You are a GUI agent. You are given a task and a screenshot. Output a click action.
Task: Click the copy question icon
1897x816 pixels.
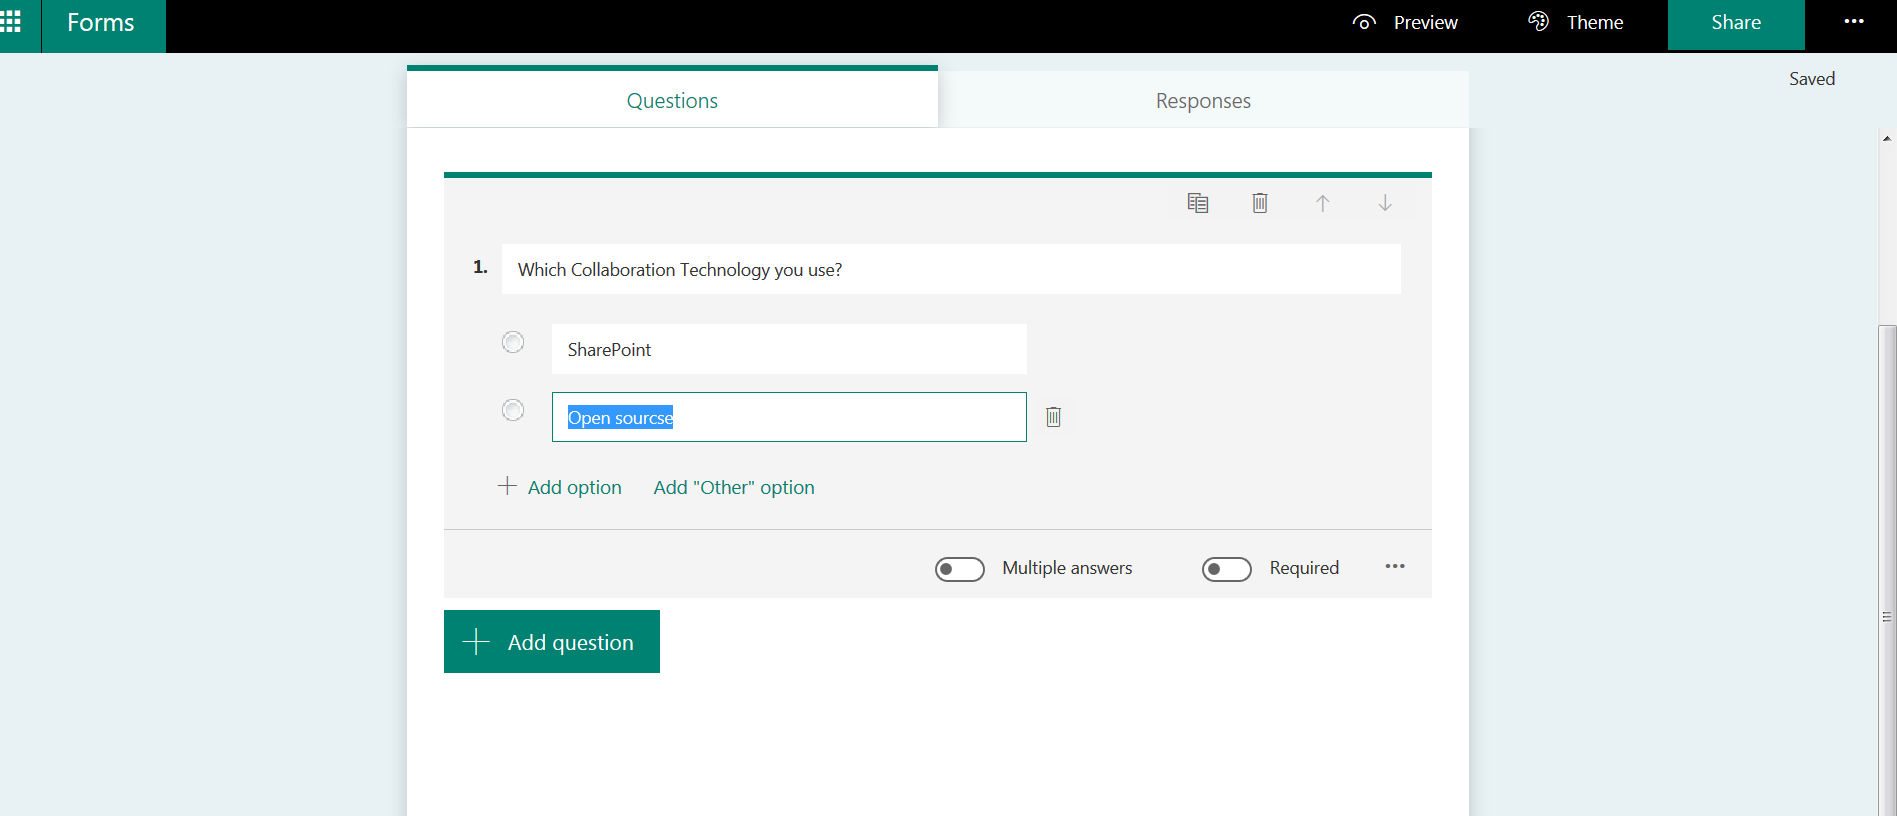pos(1197,203)
